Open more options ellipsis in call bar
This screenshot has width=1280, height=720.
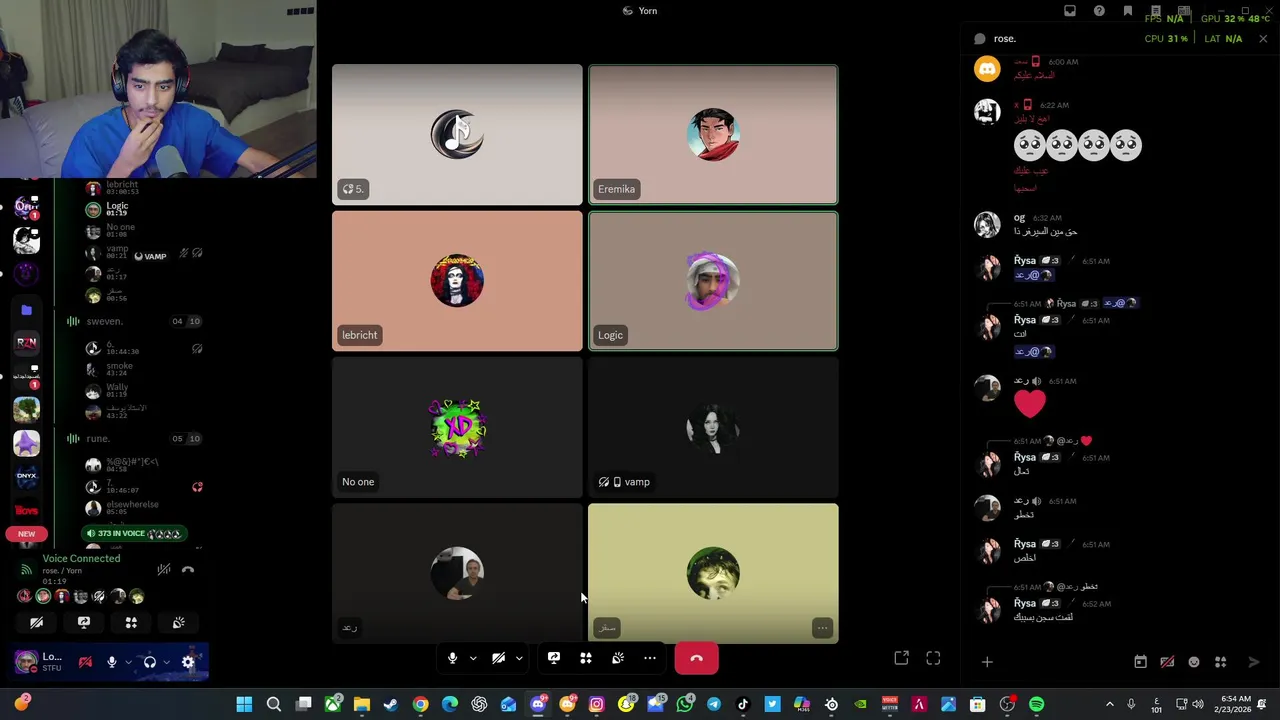pos(650,658)
